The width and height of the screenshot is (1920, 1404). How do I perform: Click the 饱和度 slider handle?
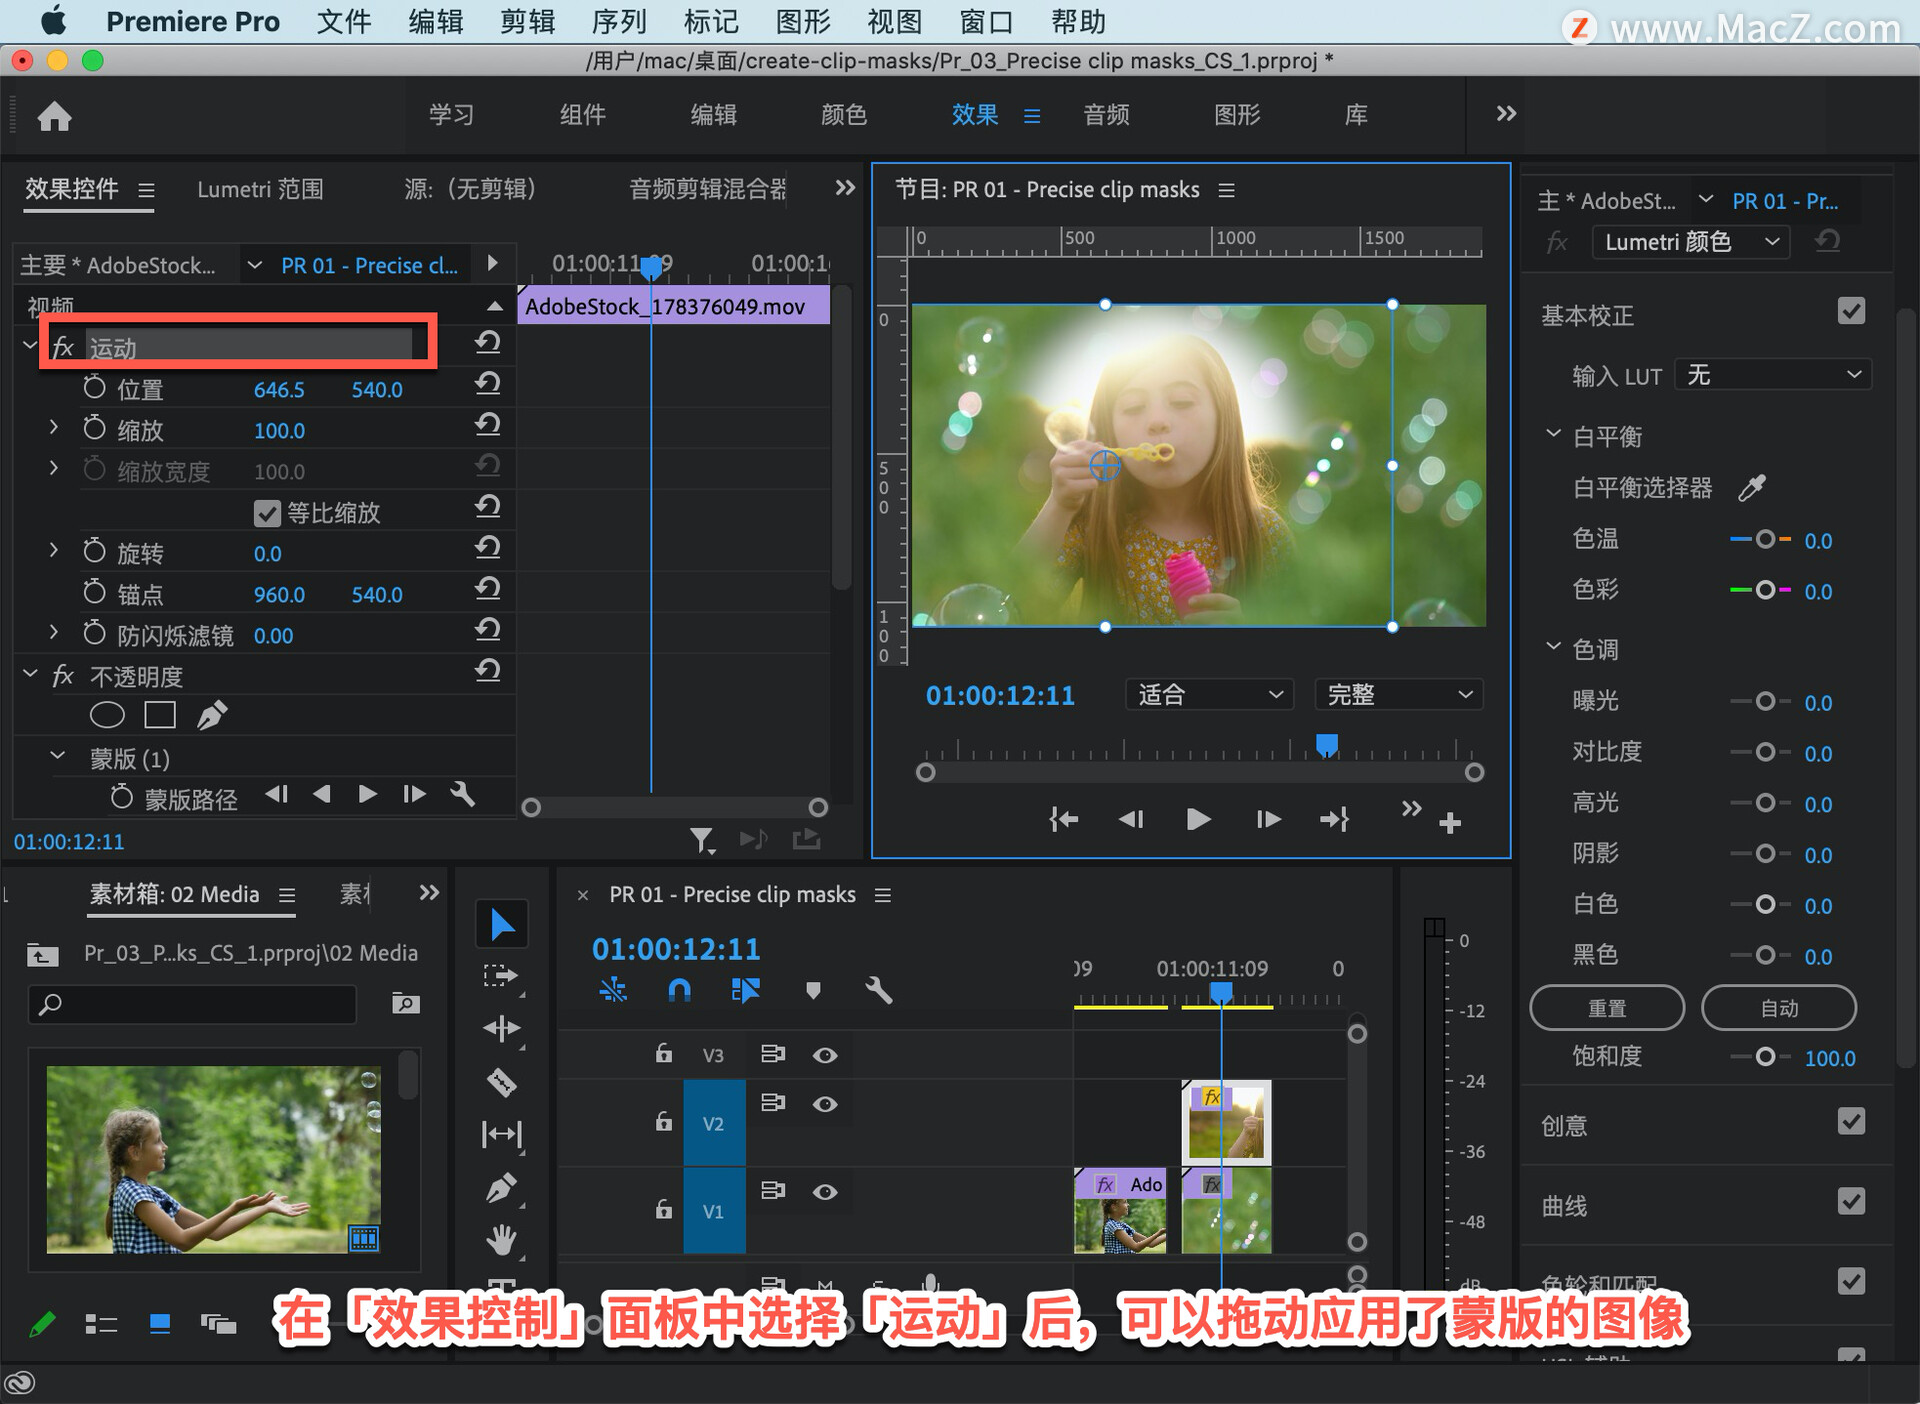pyautogui.click(x=1765, y=1057)
